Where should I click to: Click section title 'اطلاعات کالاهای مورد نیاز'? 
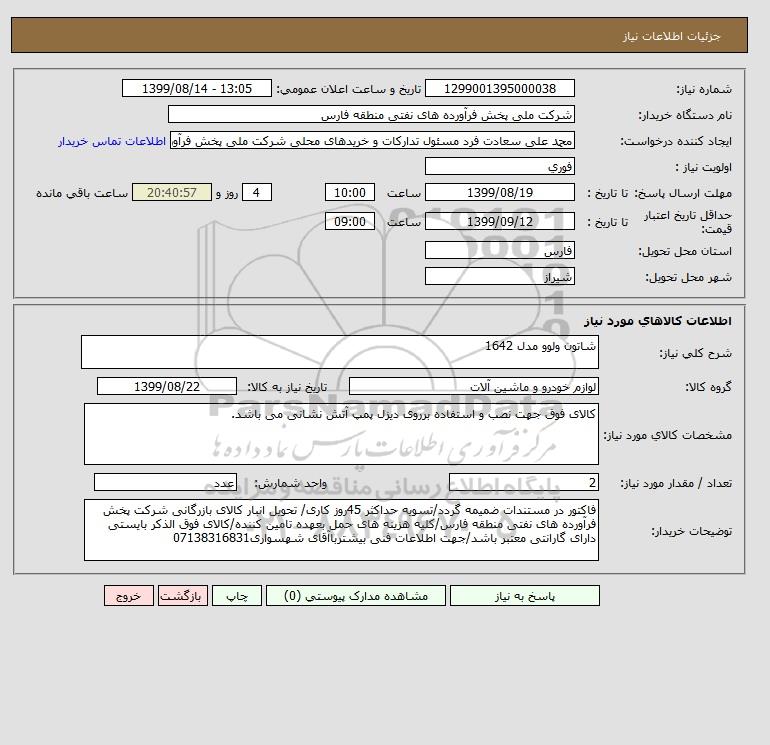(x=658, y=321)
